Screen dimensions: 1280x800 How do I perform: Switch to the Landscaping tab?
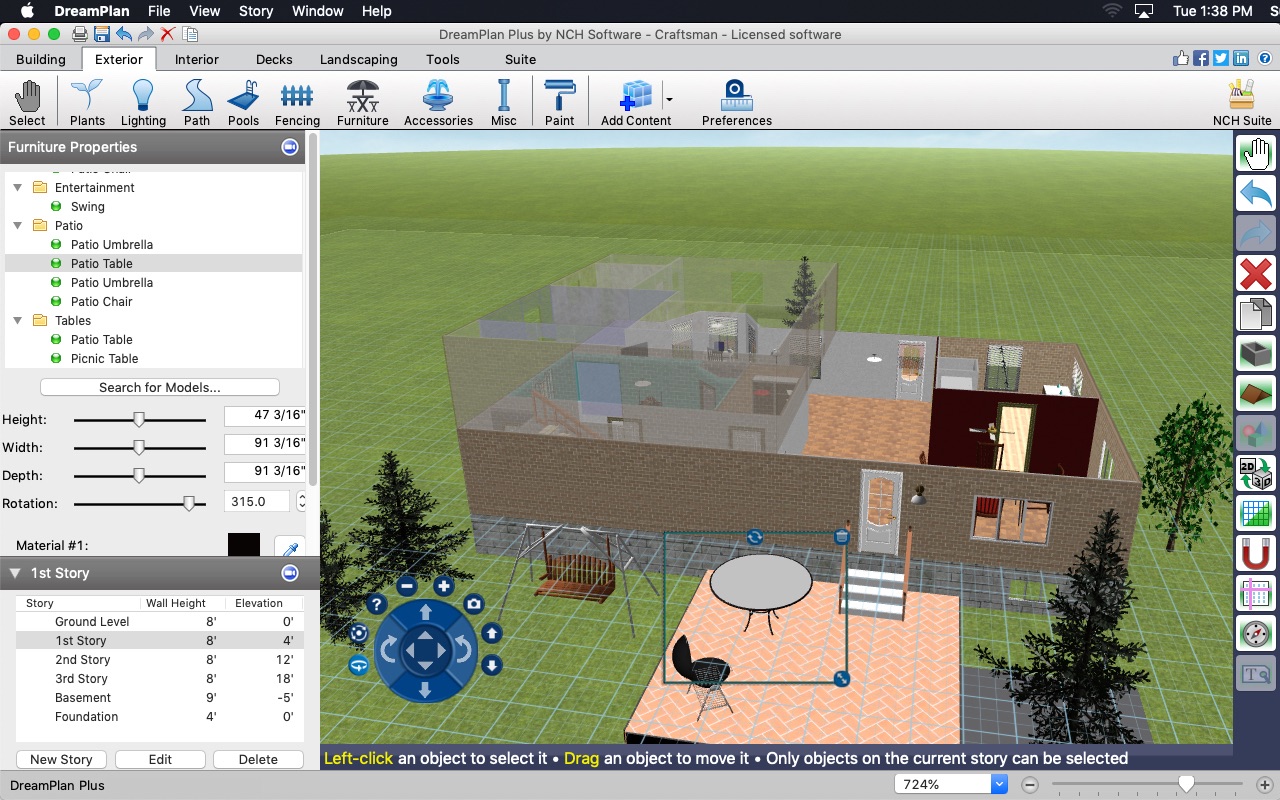tap(358, 59)
